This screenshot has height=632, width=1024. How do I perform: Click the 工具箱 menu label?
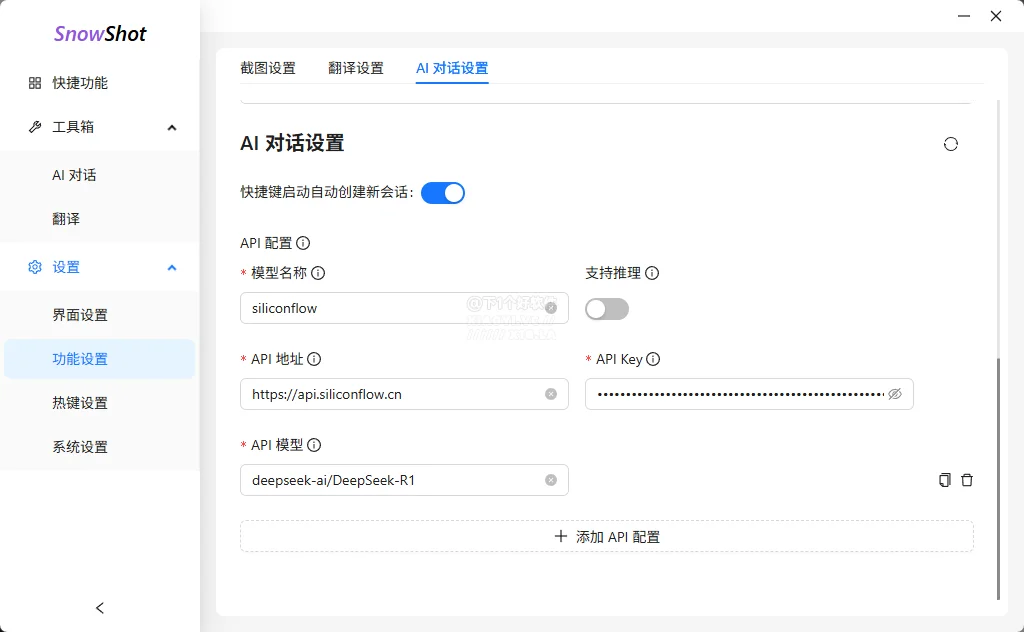73,127
